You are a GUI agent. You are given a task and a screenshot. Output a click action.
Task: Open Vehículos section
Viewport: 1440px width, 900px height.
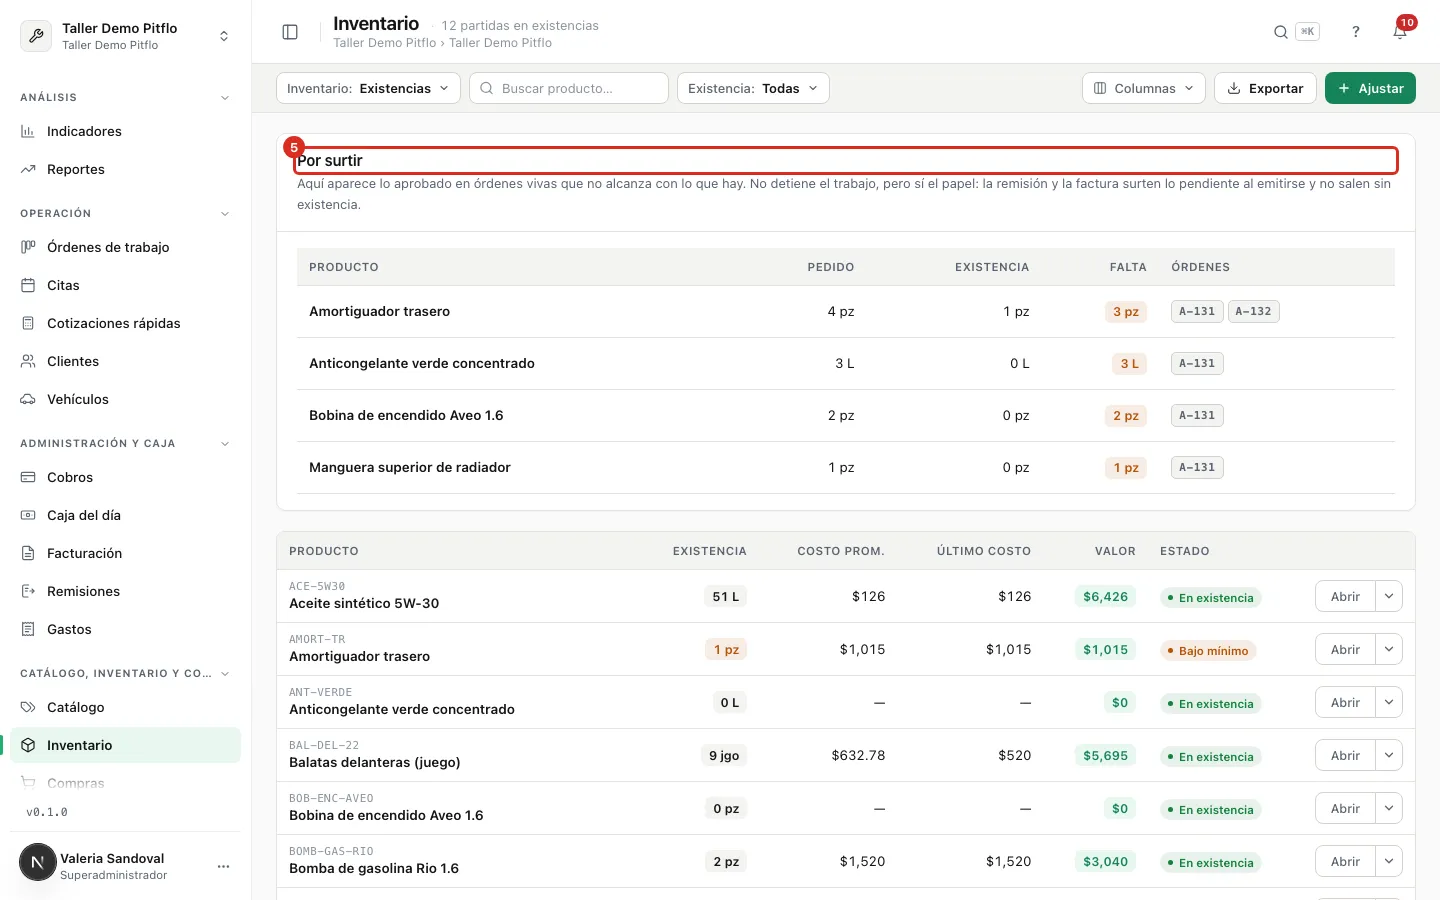pos(125,399)
